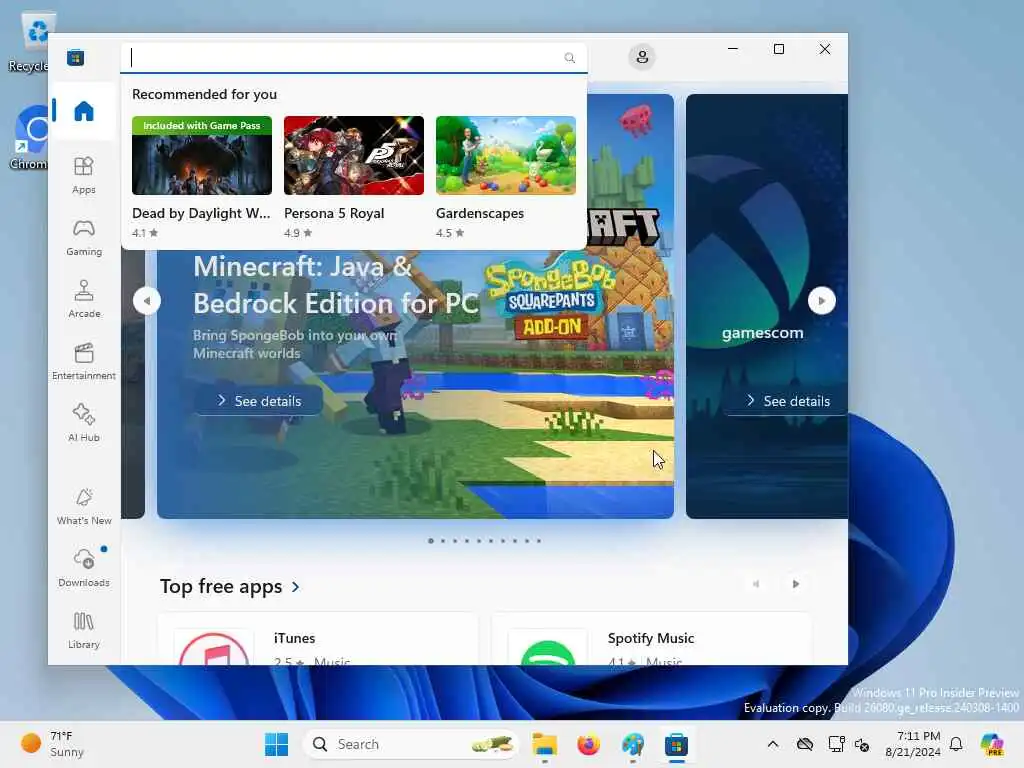Open notification bell in the taskbar
This screenshot has width=1024, height=768.
[x=956, y=744]
